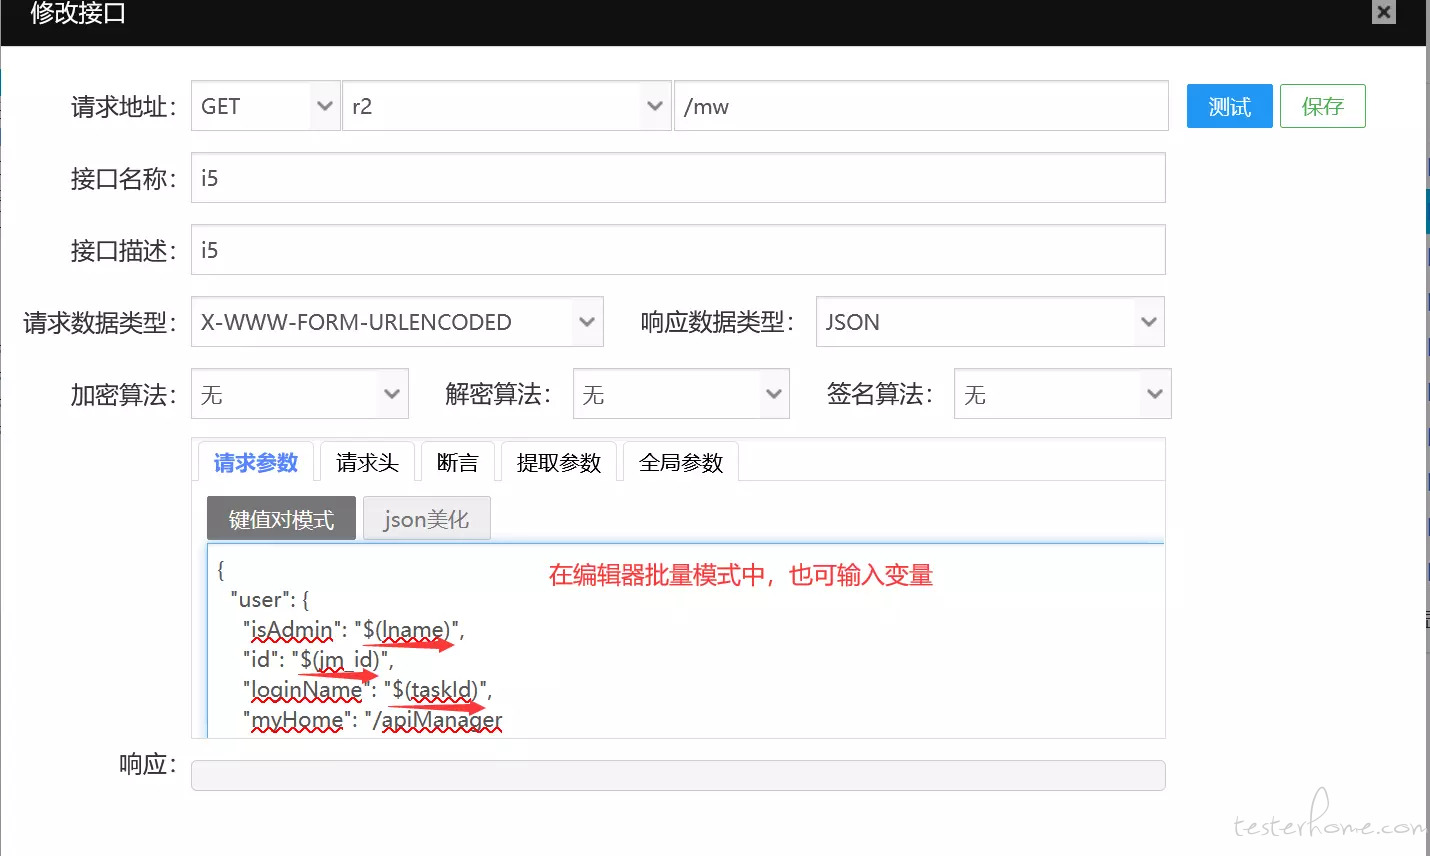Open the 加密算法 dropdown
This screenshot has height=856, width=1430.
click(x=300, y=394)
